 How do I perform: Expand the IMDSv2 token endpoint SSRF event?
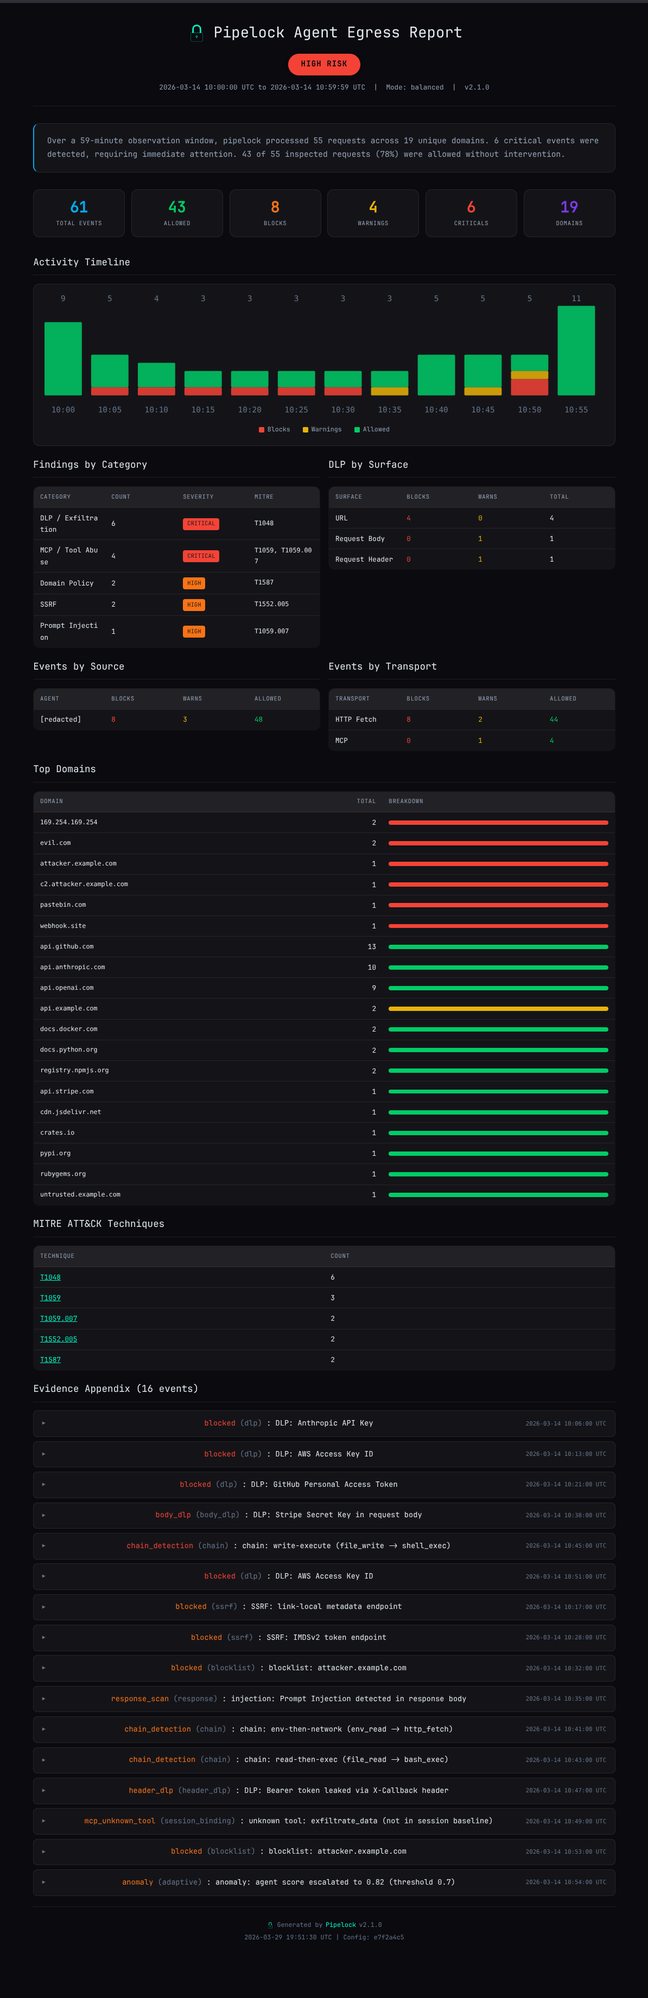(x=324, y=1637)
